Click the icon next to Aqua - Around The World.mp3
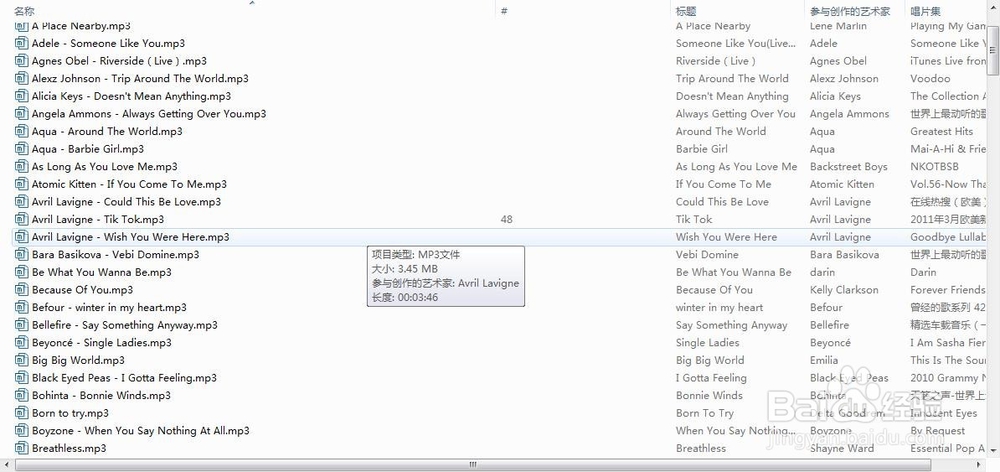This screenshot has height=472, width=1000. coord(22,131)
